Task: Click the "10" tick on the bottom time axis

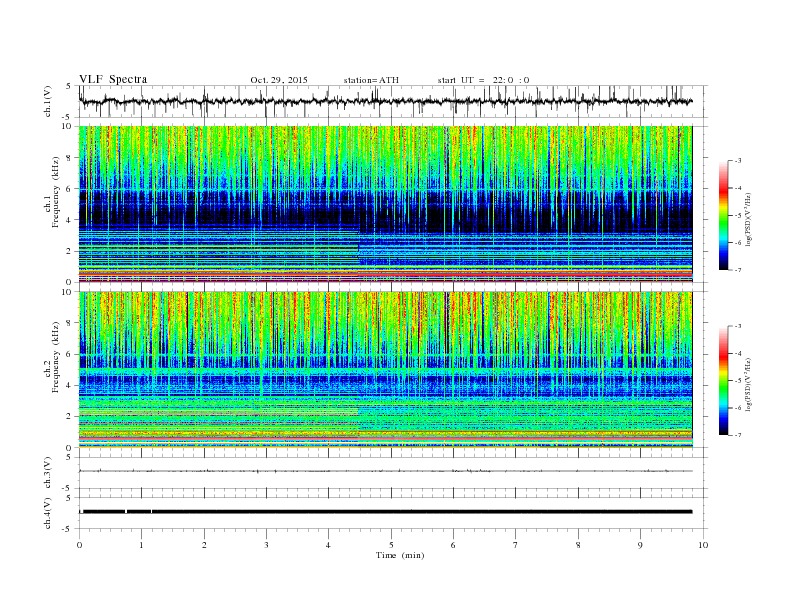Action: [x=703, y=545]
